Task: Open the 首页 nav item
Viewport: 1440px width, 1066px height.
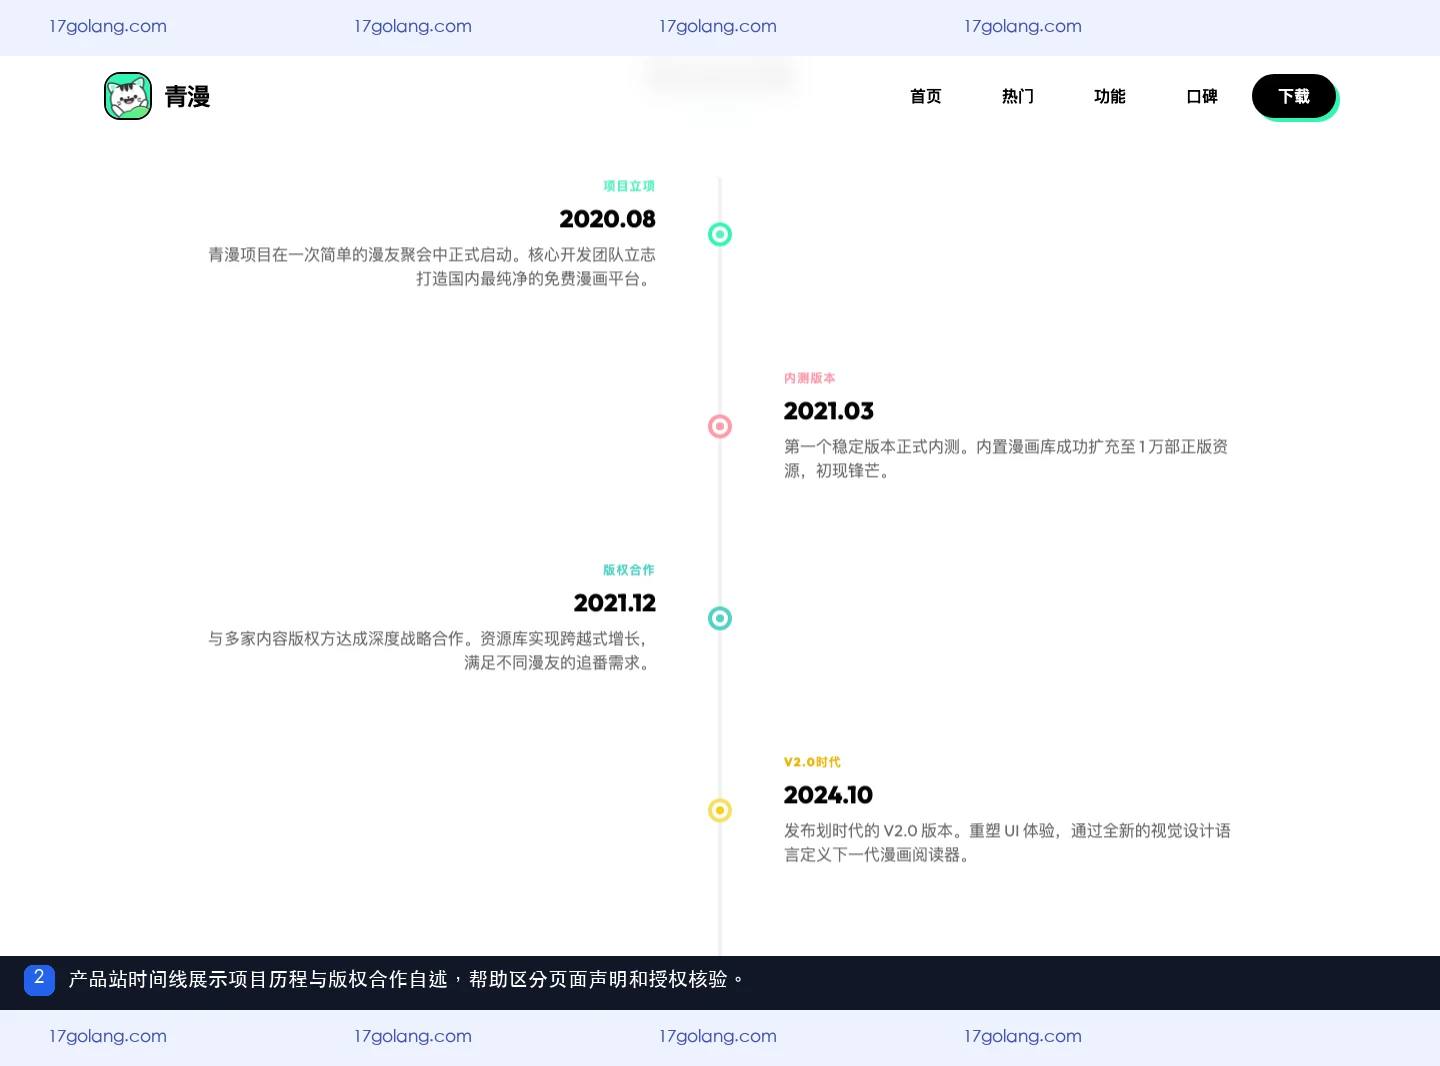Action: point(926,96)
